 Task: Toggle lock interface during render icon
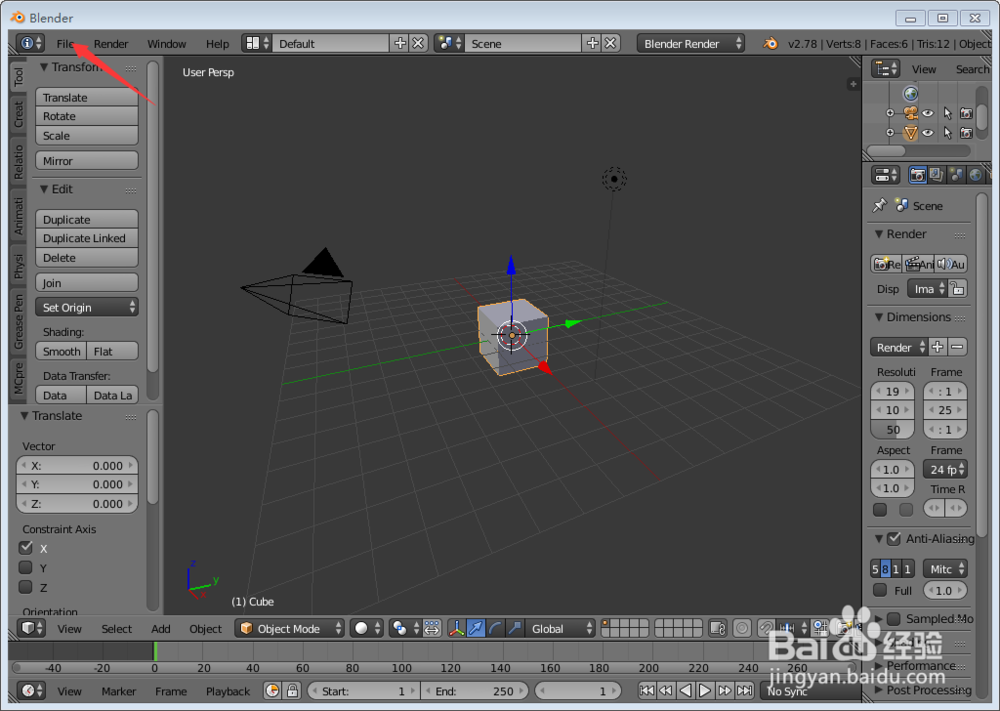pyautogui.click(x=957, y=289)
